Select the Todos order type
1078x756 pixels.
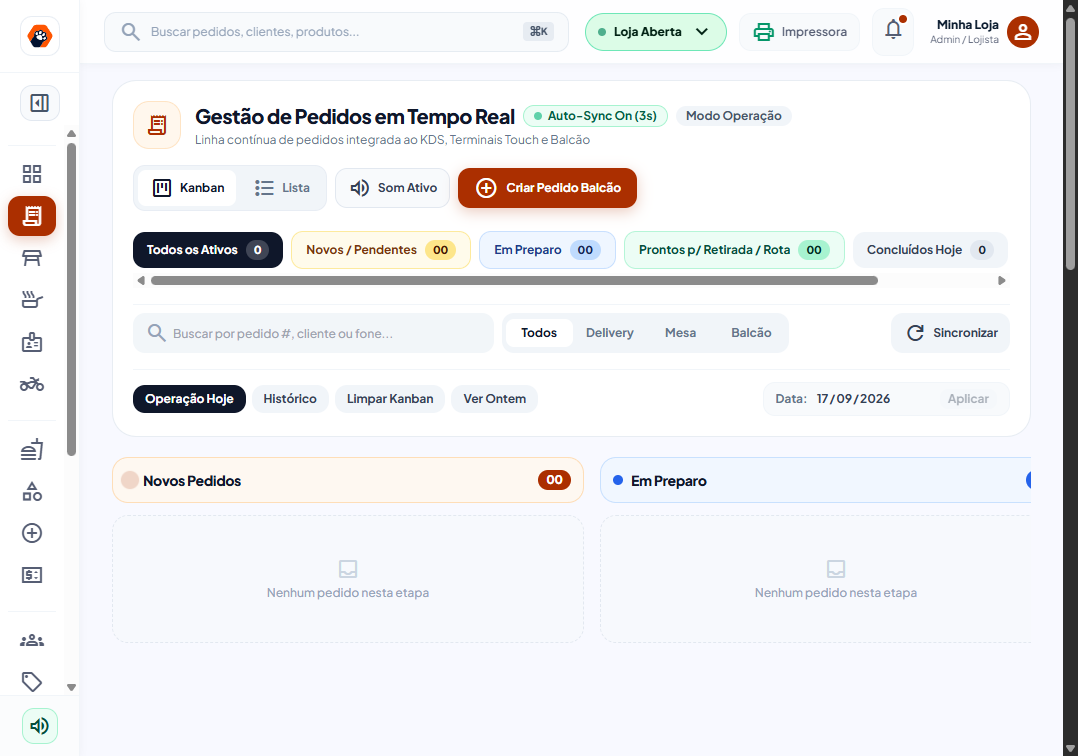pyautogui.click(x=539, y=333)
